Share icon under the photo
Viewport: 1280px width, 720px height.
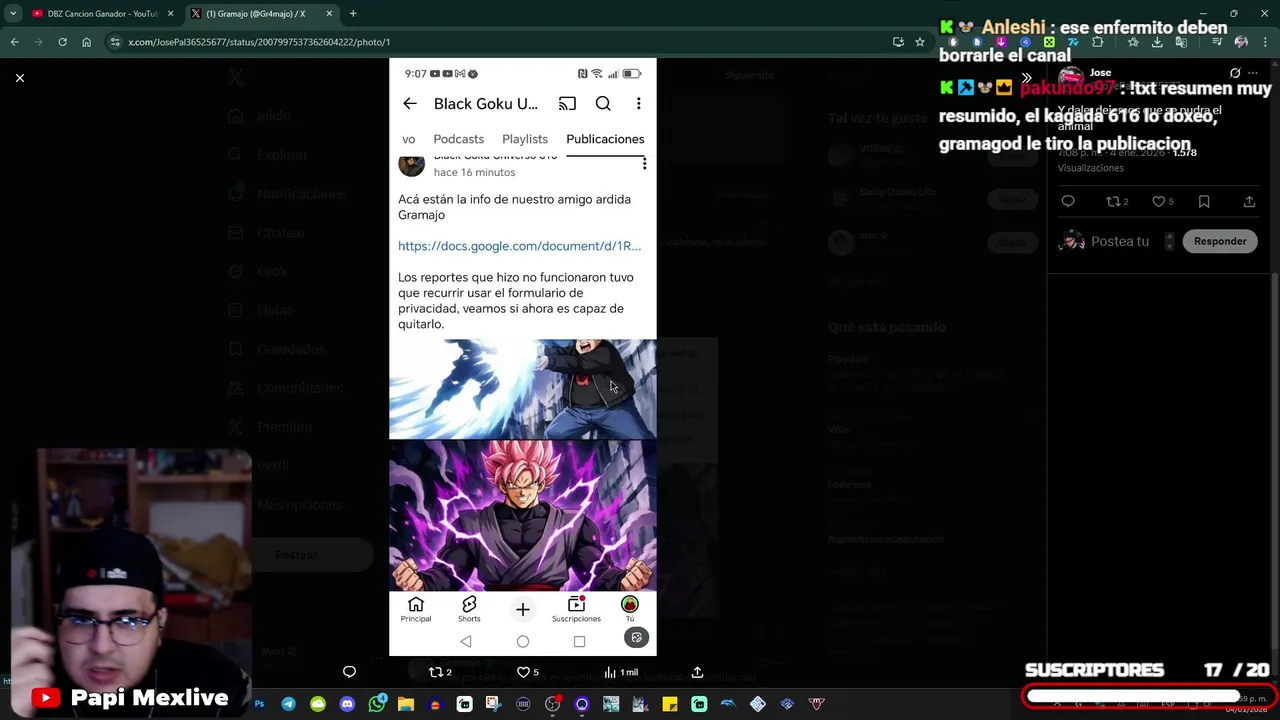(x=697, y=672)
